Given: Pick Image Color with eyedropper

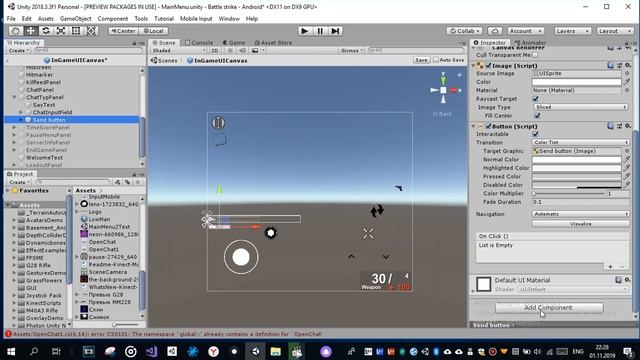Looking at the screenshot, I should pyautogui.click(x=627, y=82).
